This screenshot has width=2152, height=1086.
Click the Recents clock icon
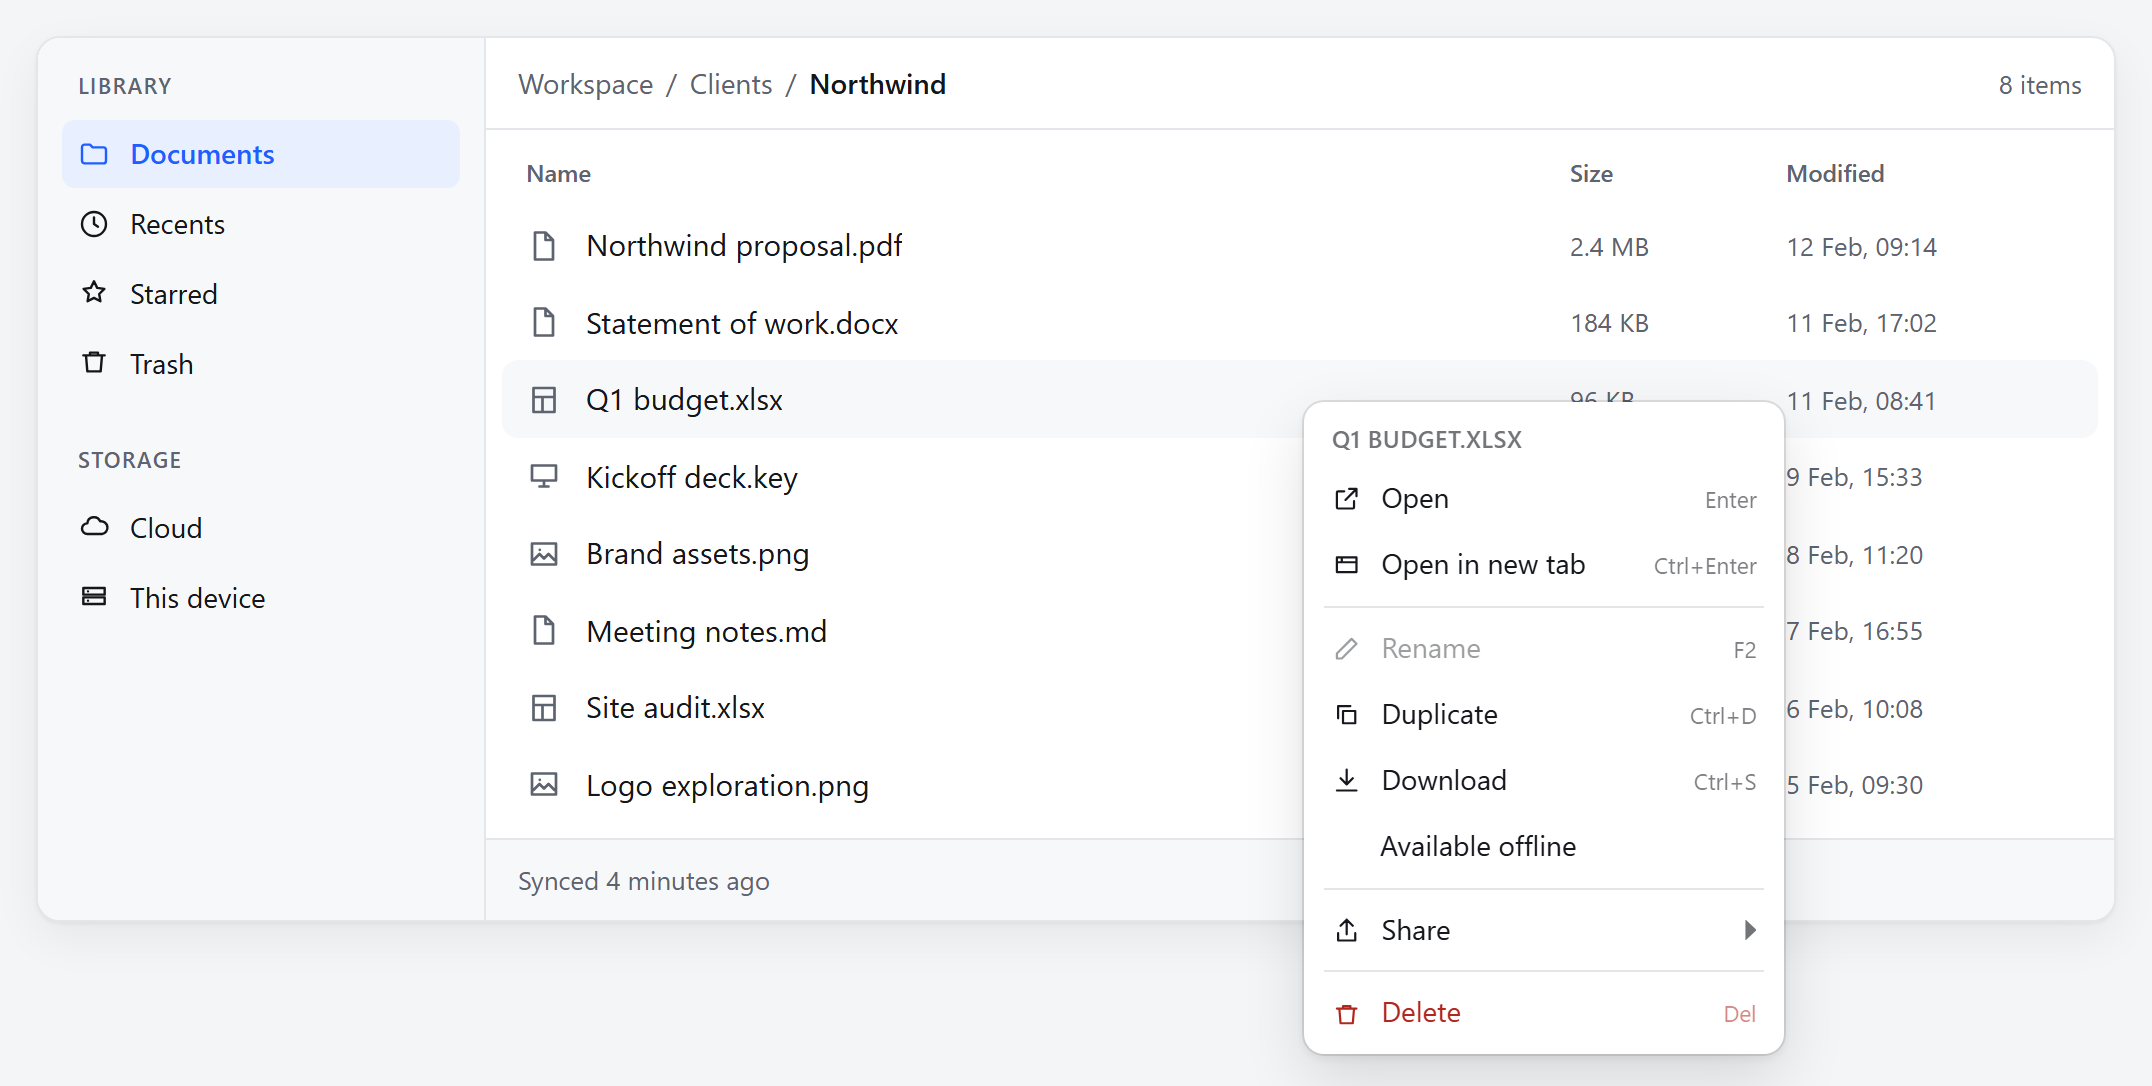pos(94,224)
